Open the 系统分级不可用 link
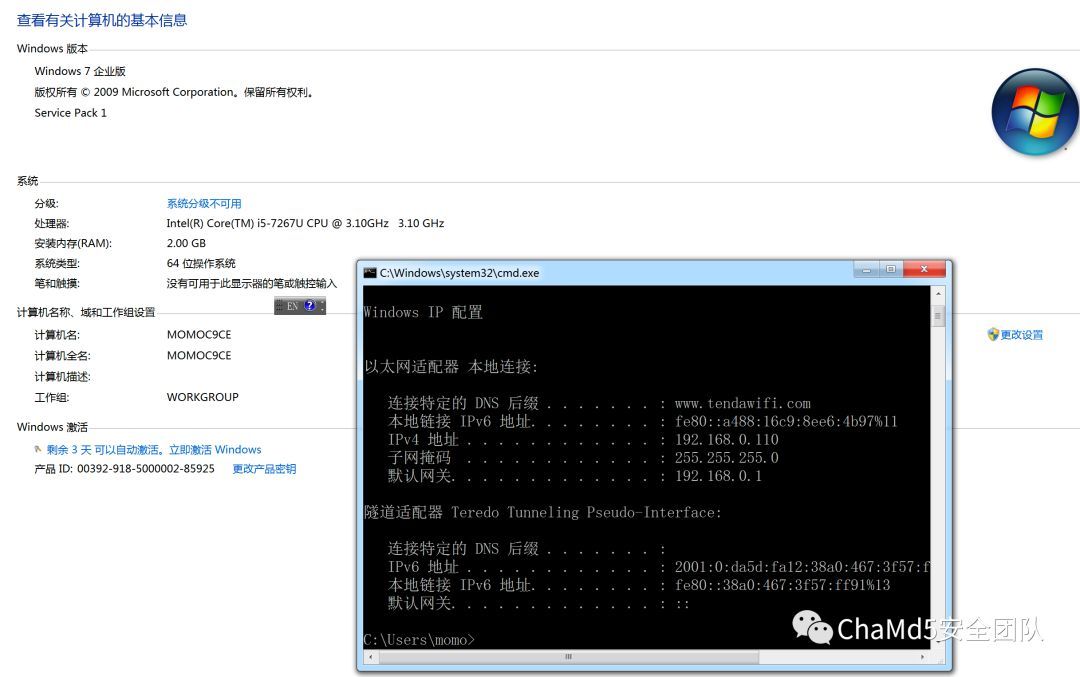1080x677 pixels. pos(204,203)
